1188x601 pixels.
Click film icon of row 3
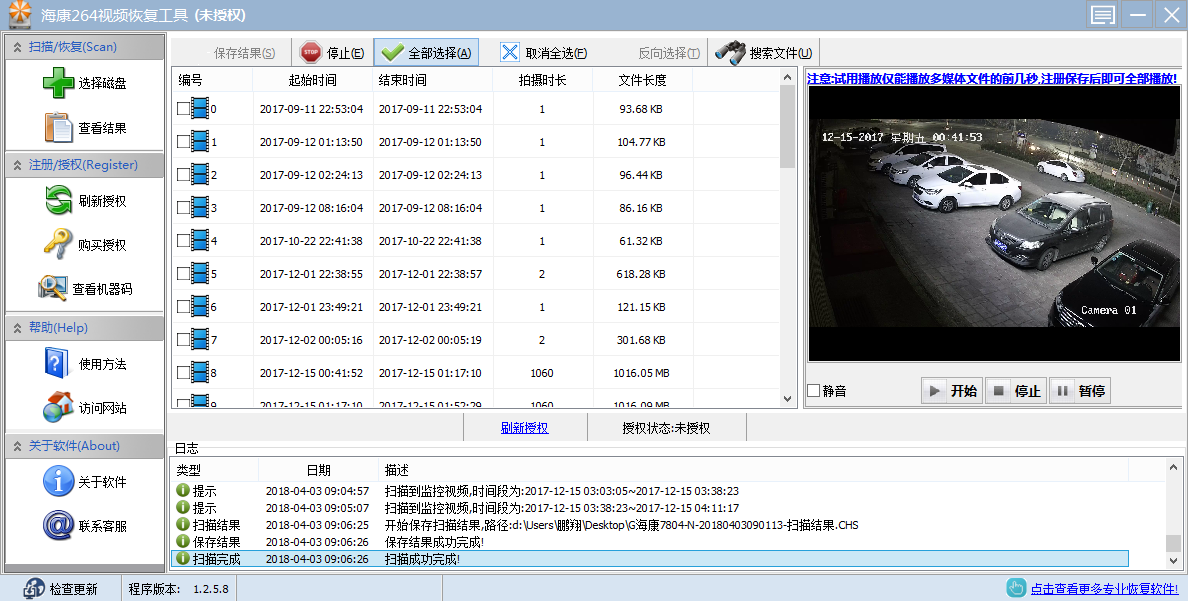coord(200,207)
